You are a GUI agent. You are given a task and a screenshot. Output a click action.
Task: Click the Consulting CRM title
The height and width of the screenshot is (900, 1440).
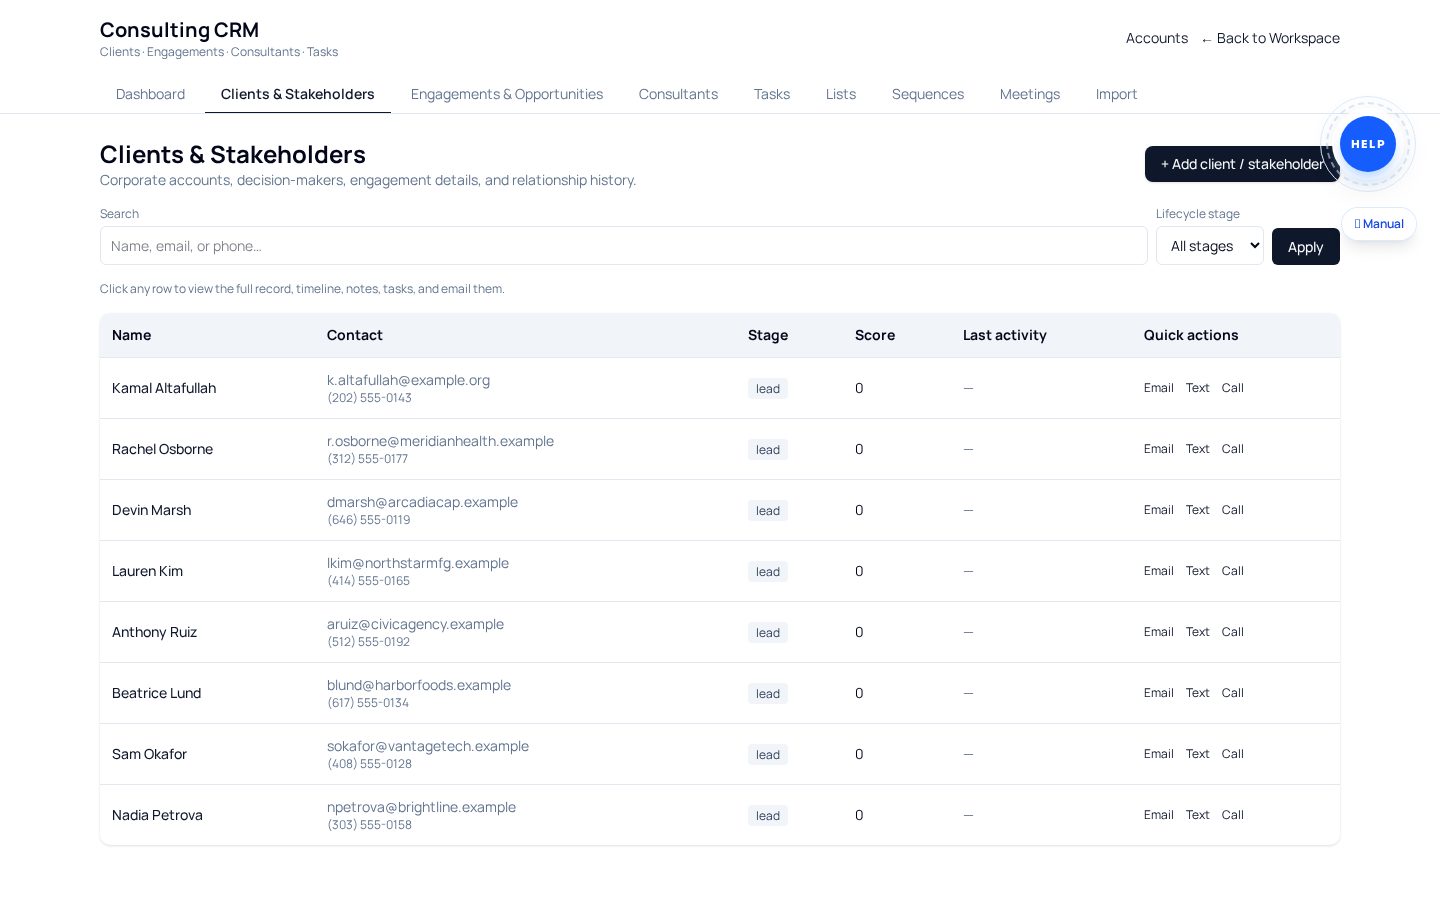[179, 30]
